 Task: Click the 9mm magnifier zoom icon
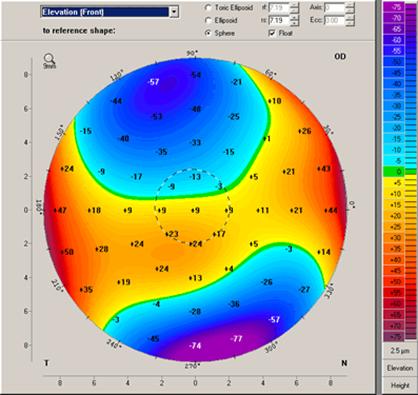(49, 61)
